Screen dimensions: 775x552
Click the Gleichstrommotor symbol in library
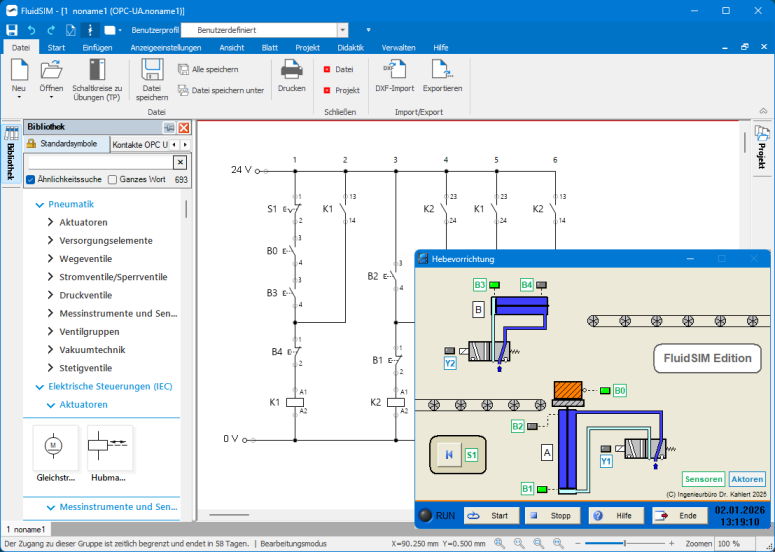[56, 447]
